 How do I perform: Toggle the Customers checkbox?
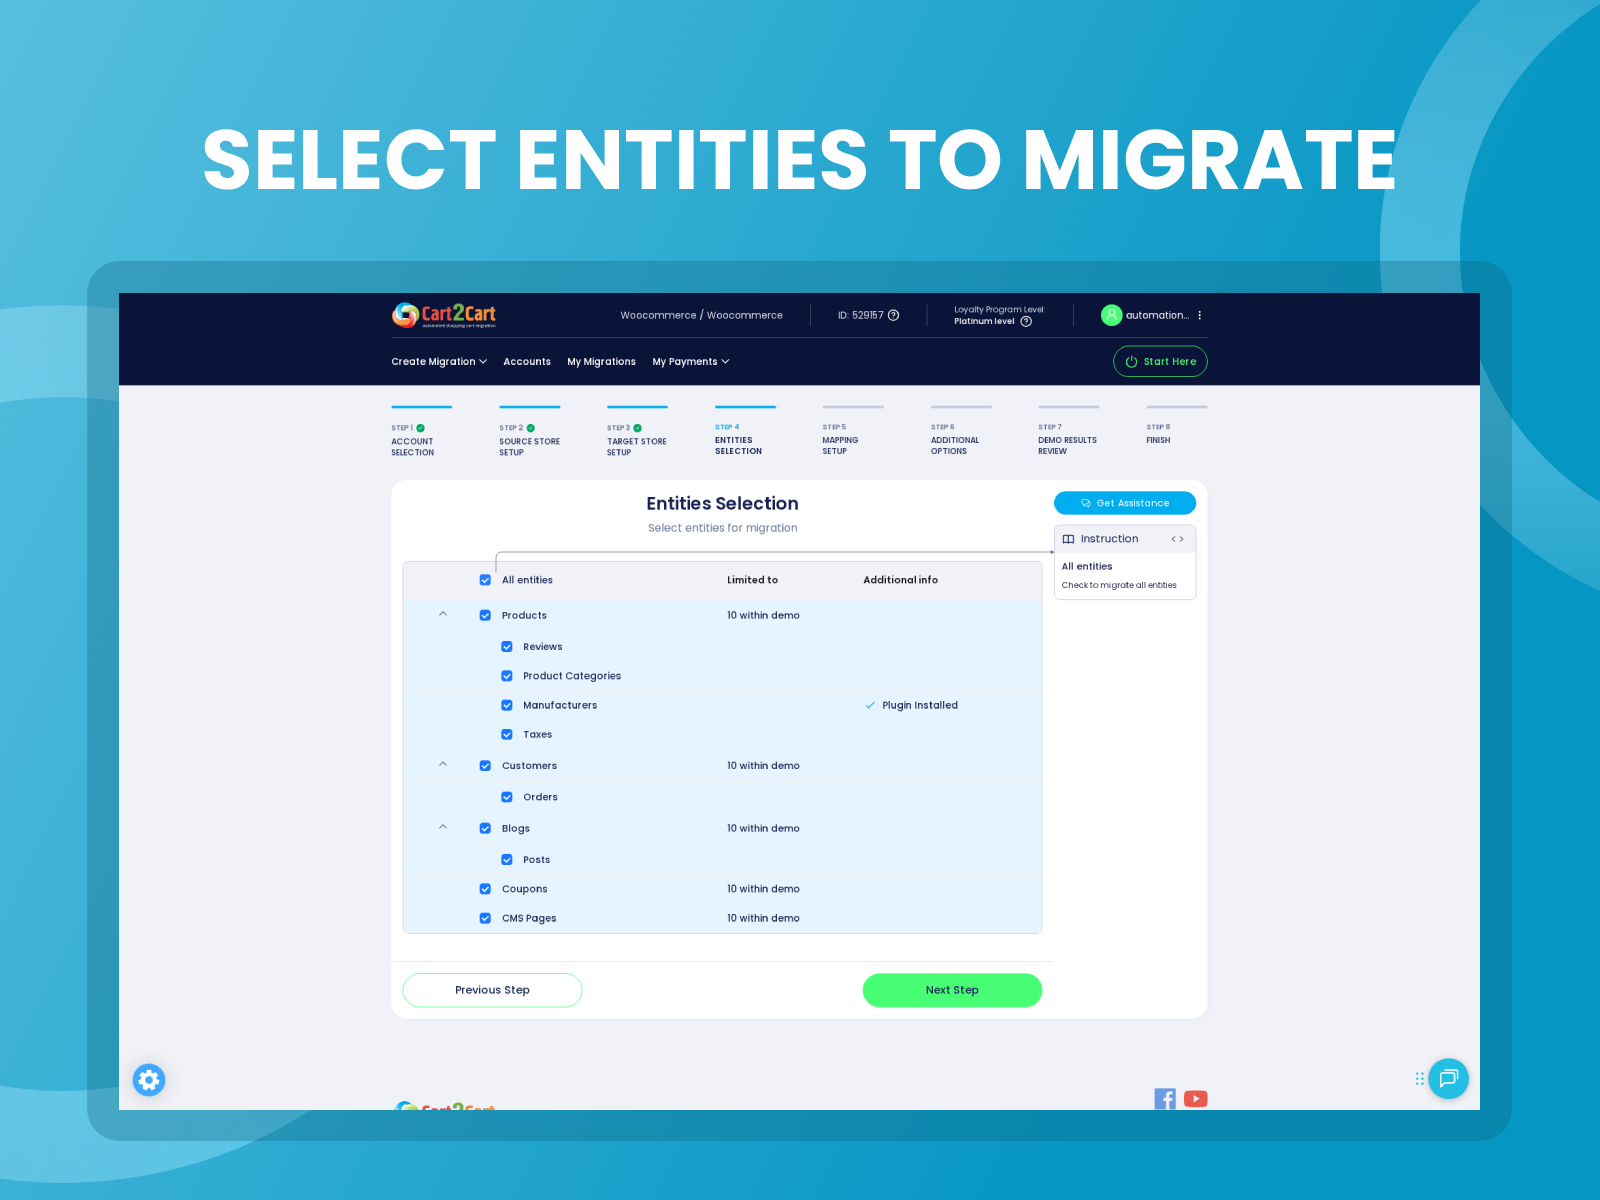tap(485, 766)
